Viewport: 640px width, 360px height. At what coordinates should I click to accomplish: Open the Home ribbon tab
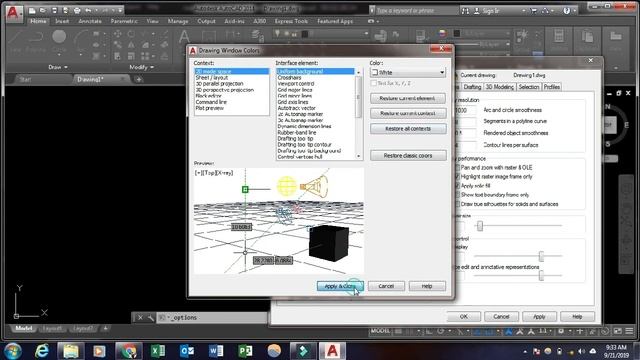coord(38,21)
